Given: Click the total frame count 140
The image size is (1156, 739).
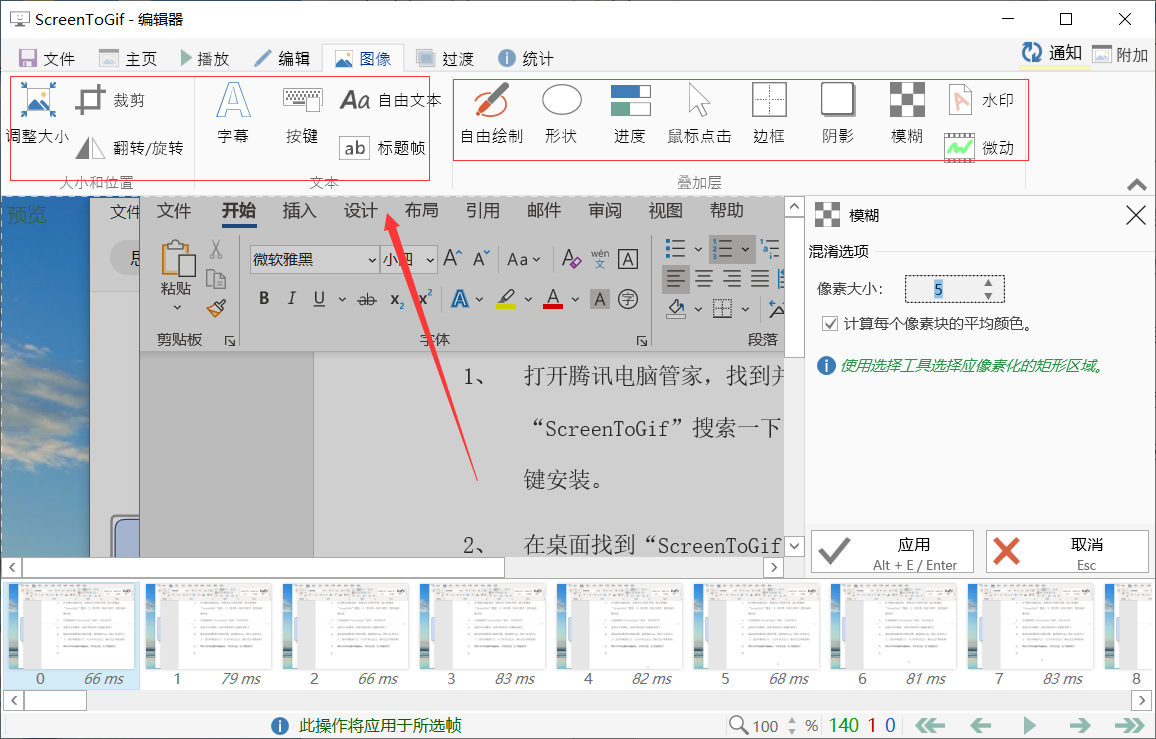Looking at the screenshot, I should point(843,726).
